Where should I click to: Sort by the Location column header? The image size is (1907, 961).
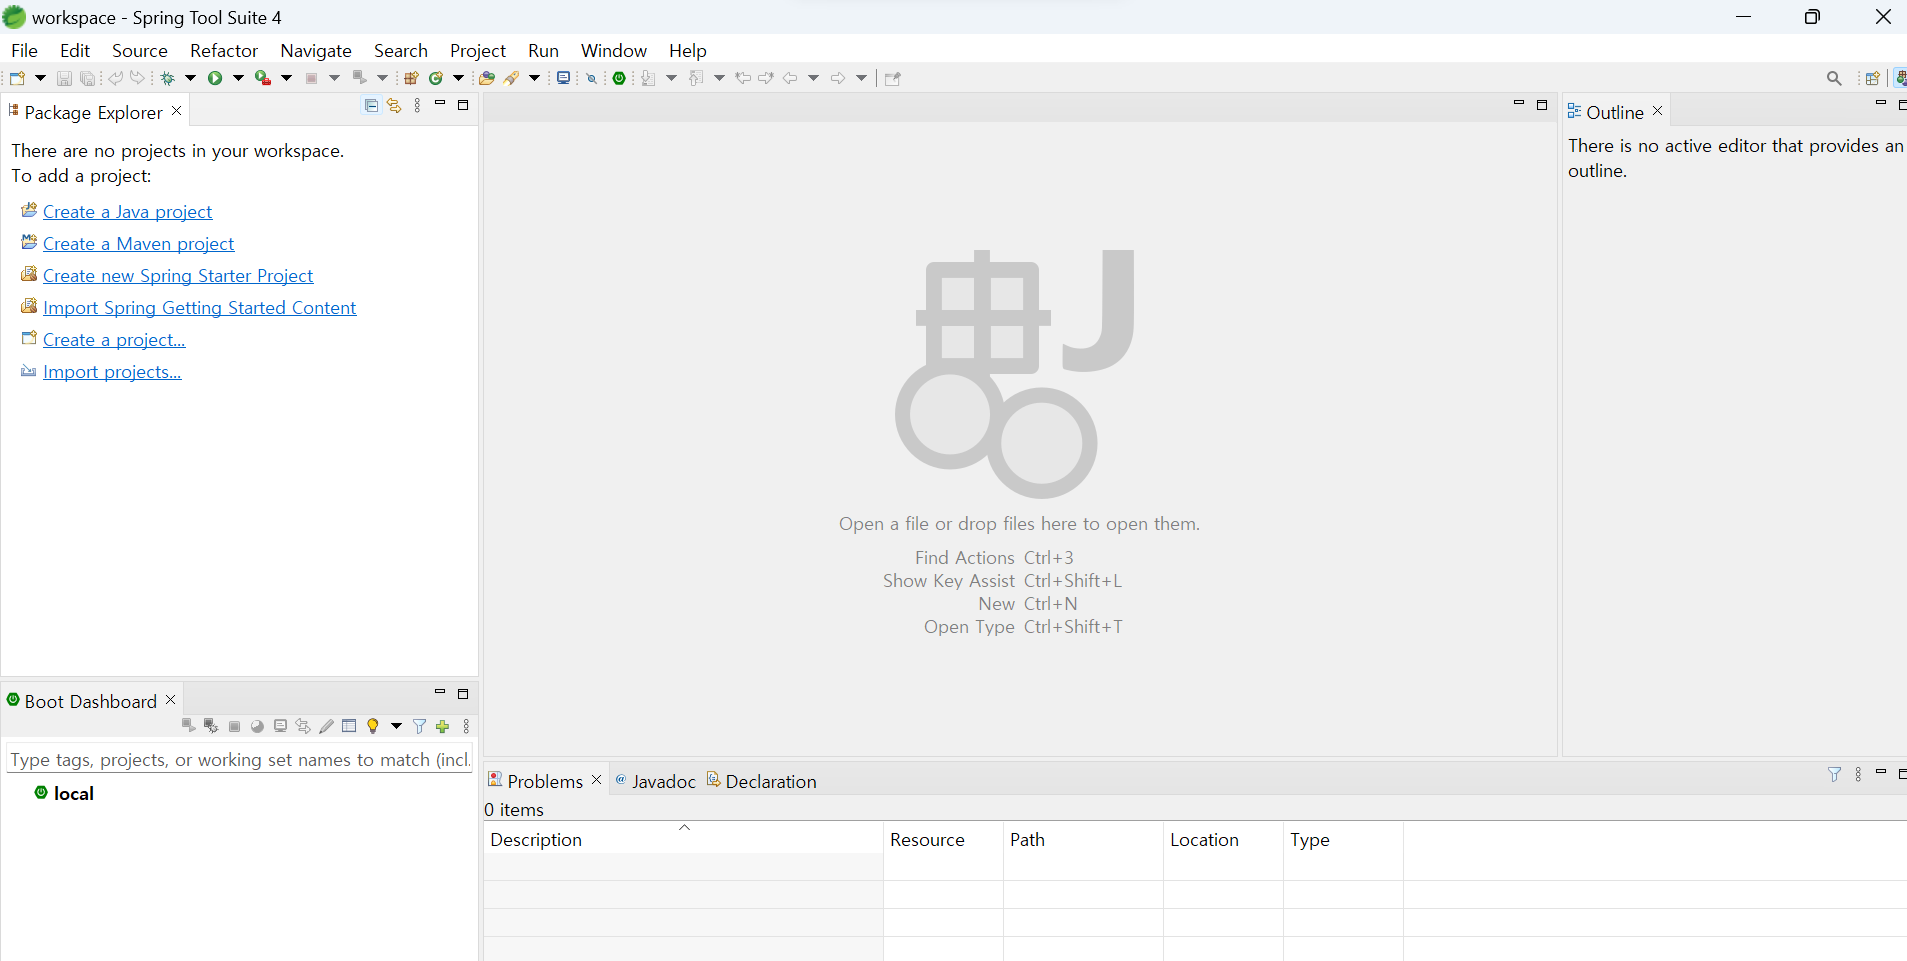(1223, 840)
